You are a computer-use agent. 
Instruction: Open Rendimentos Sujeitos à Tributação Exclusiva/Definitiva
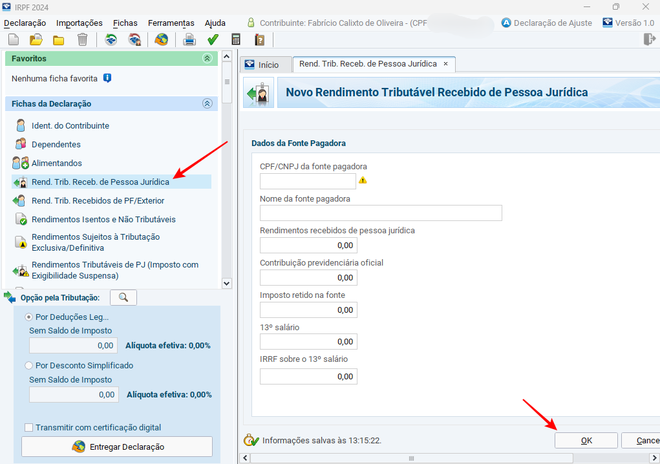point(96,242)
